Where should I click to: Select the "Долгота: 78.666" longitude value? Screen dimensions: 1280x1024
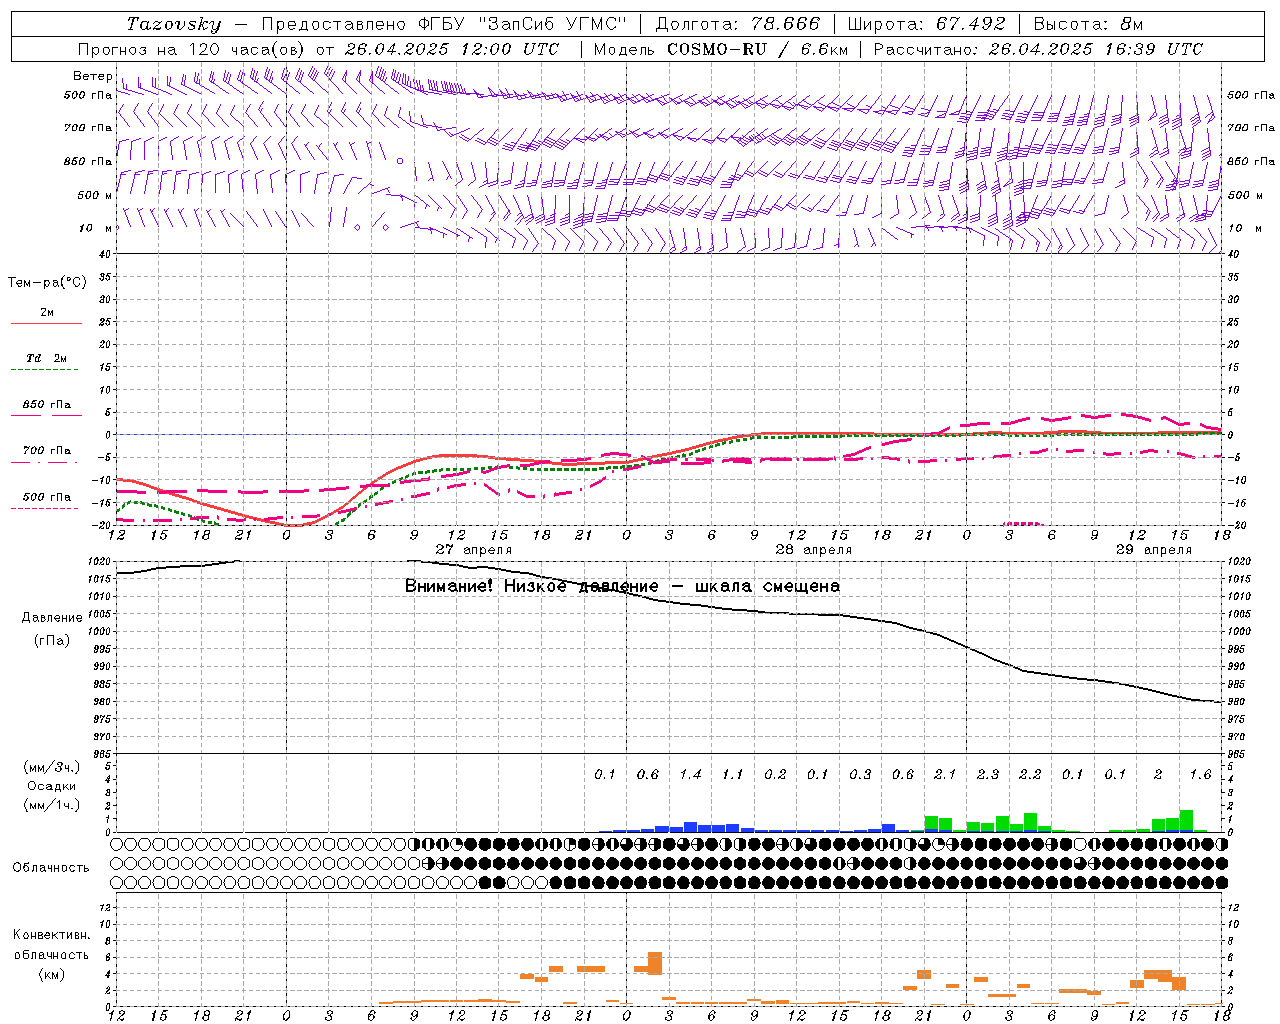[x=738, y=24]
